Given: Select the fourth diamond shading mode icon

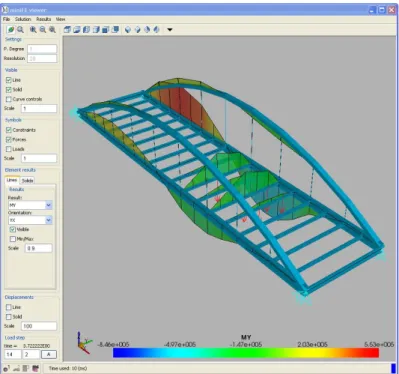Looking at the screenshot, I should click(x=156, y=30).
